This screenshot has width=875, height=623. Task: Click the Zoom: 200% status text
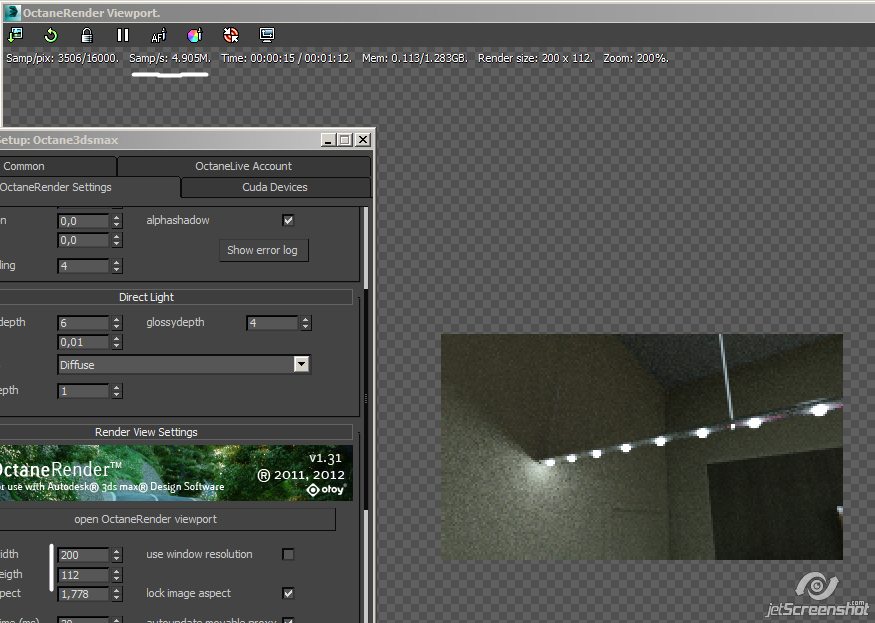[x=636, y=58]
